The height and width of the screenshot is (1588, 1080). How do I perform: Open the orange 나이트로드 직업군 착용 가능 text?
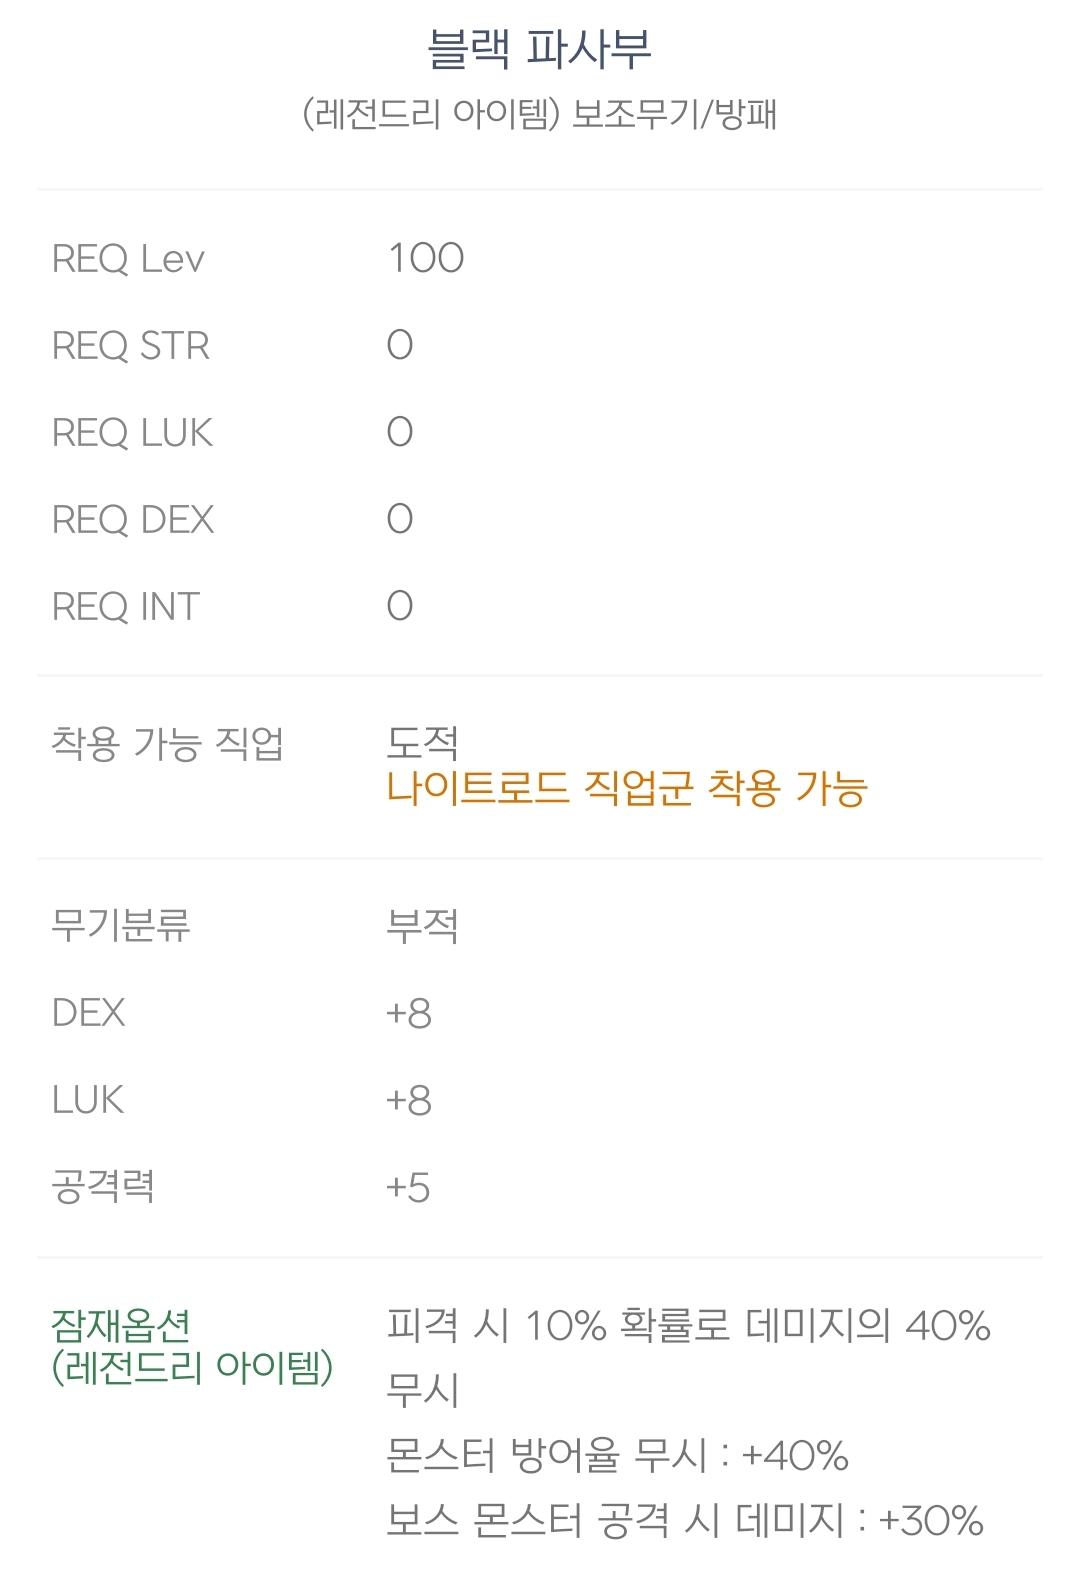(627, 788)
